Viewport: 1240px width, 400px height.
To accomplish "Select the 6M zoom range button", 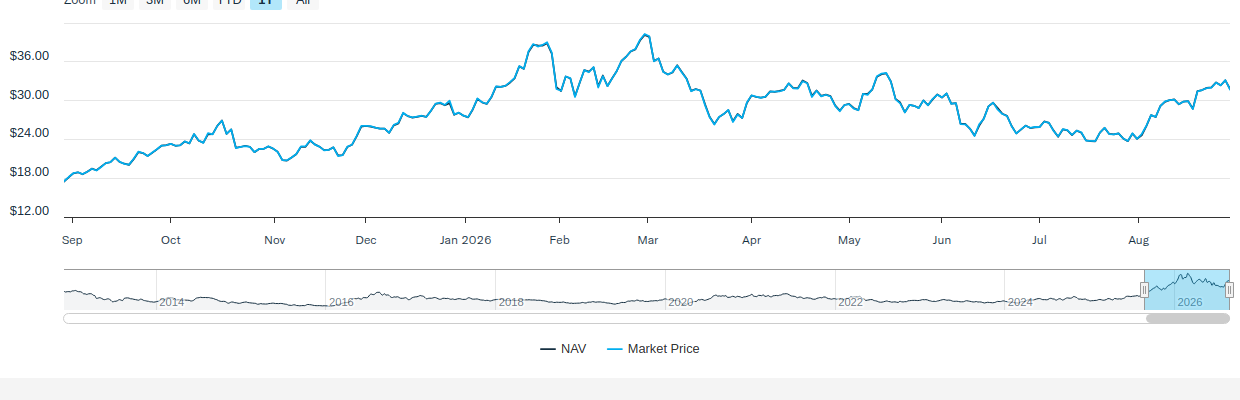I will click(x=192, y=3).
